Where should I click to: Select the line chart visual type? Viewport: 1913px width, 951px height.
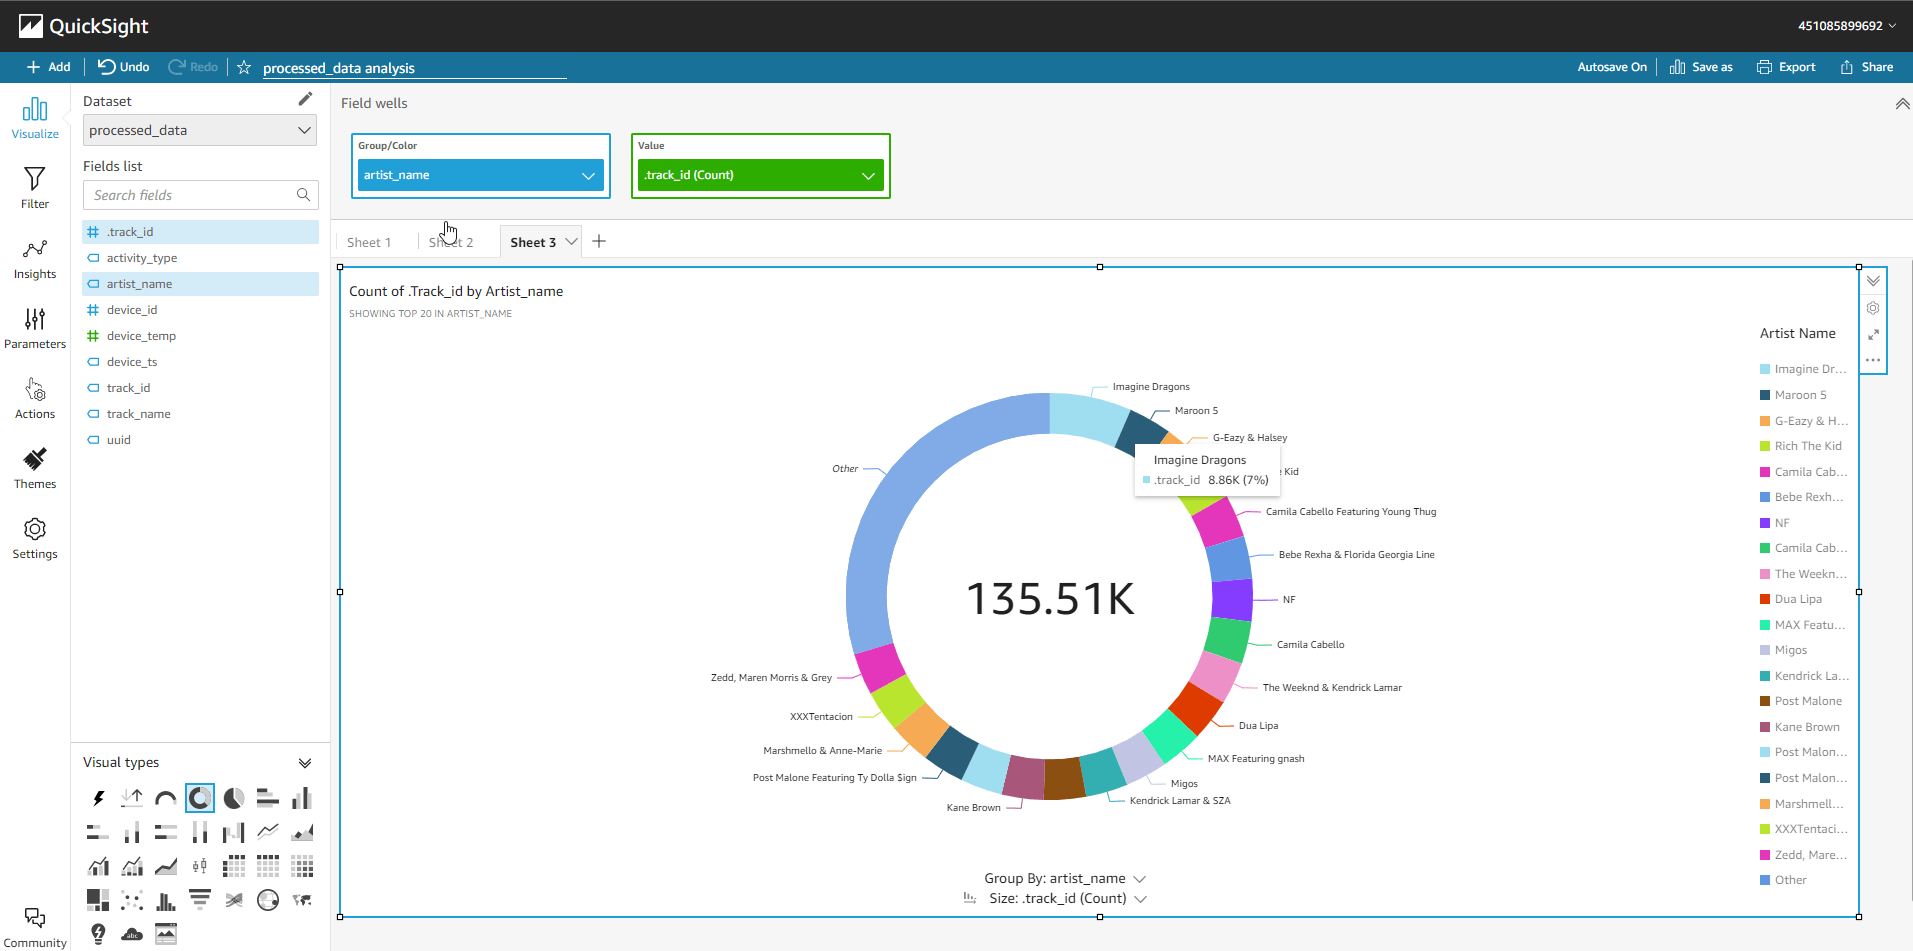(268, 832)
